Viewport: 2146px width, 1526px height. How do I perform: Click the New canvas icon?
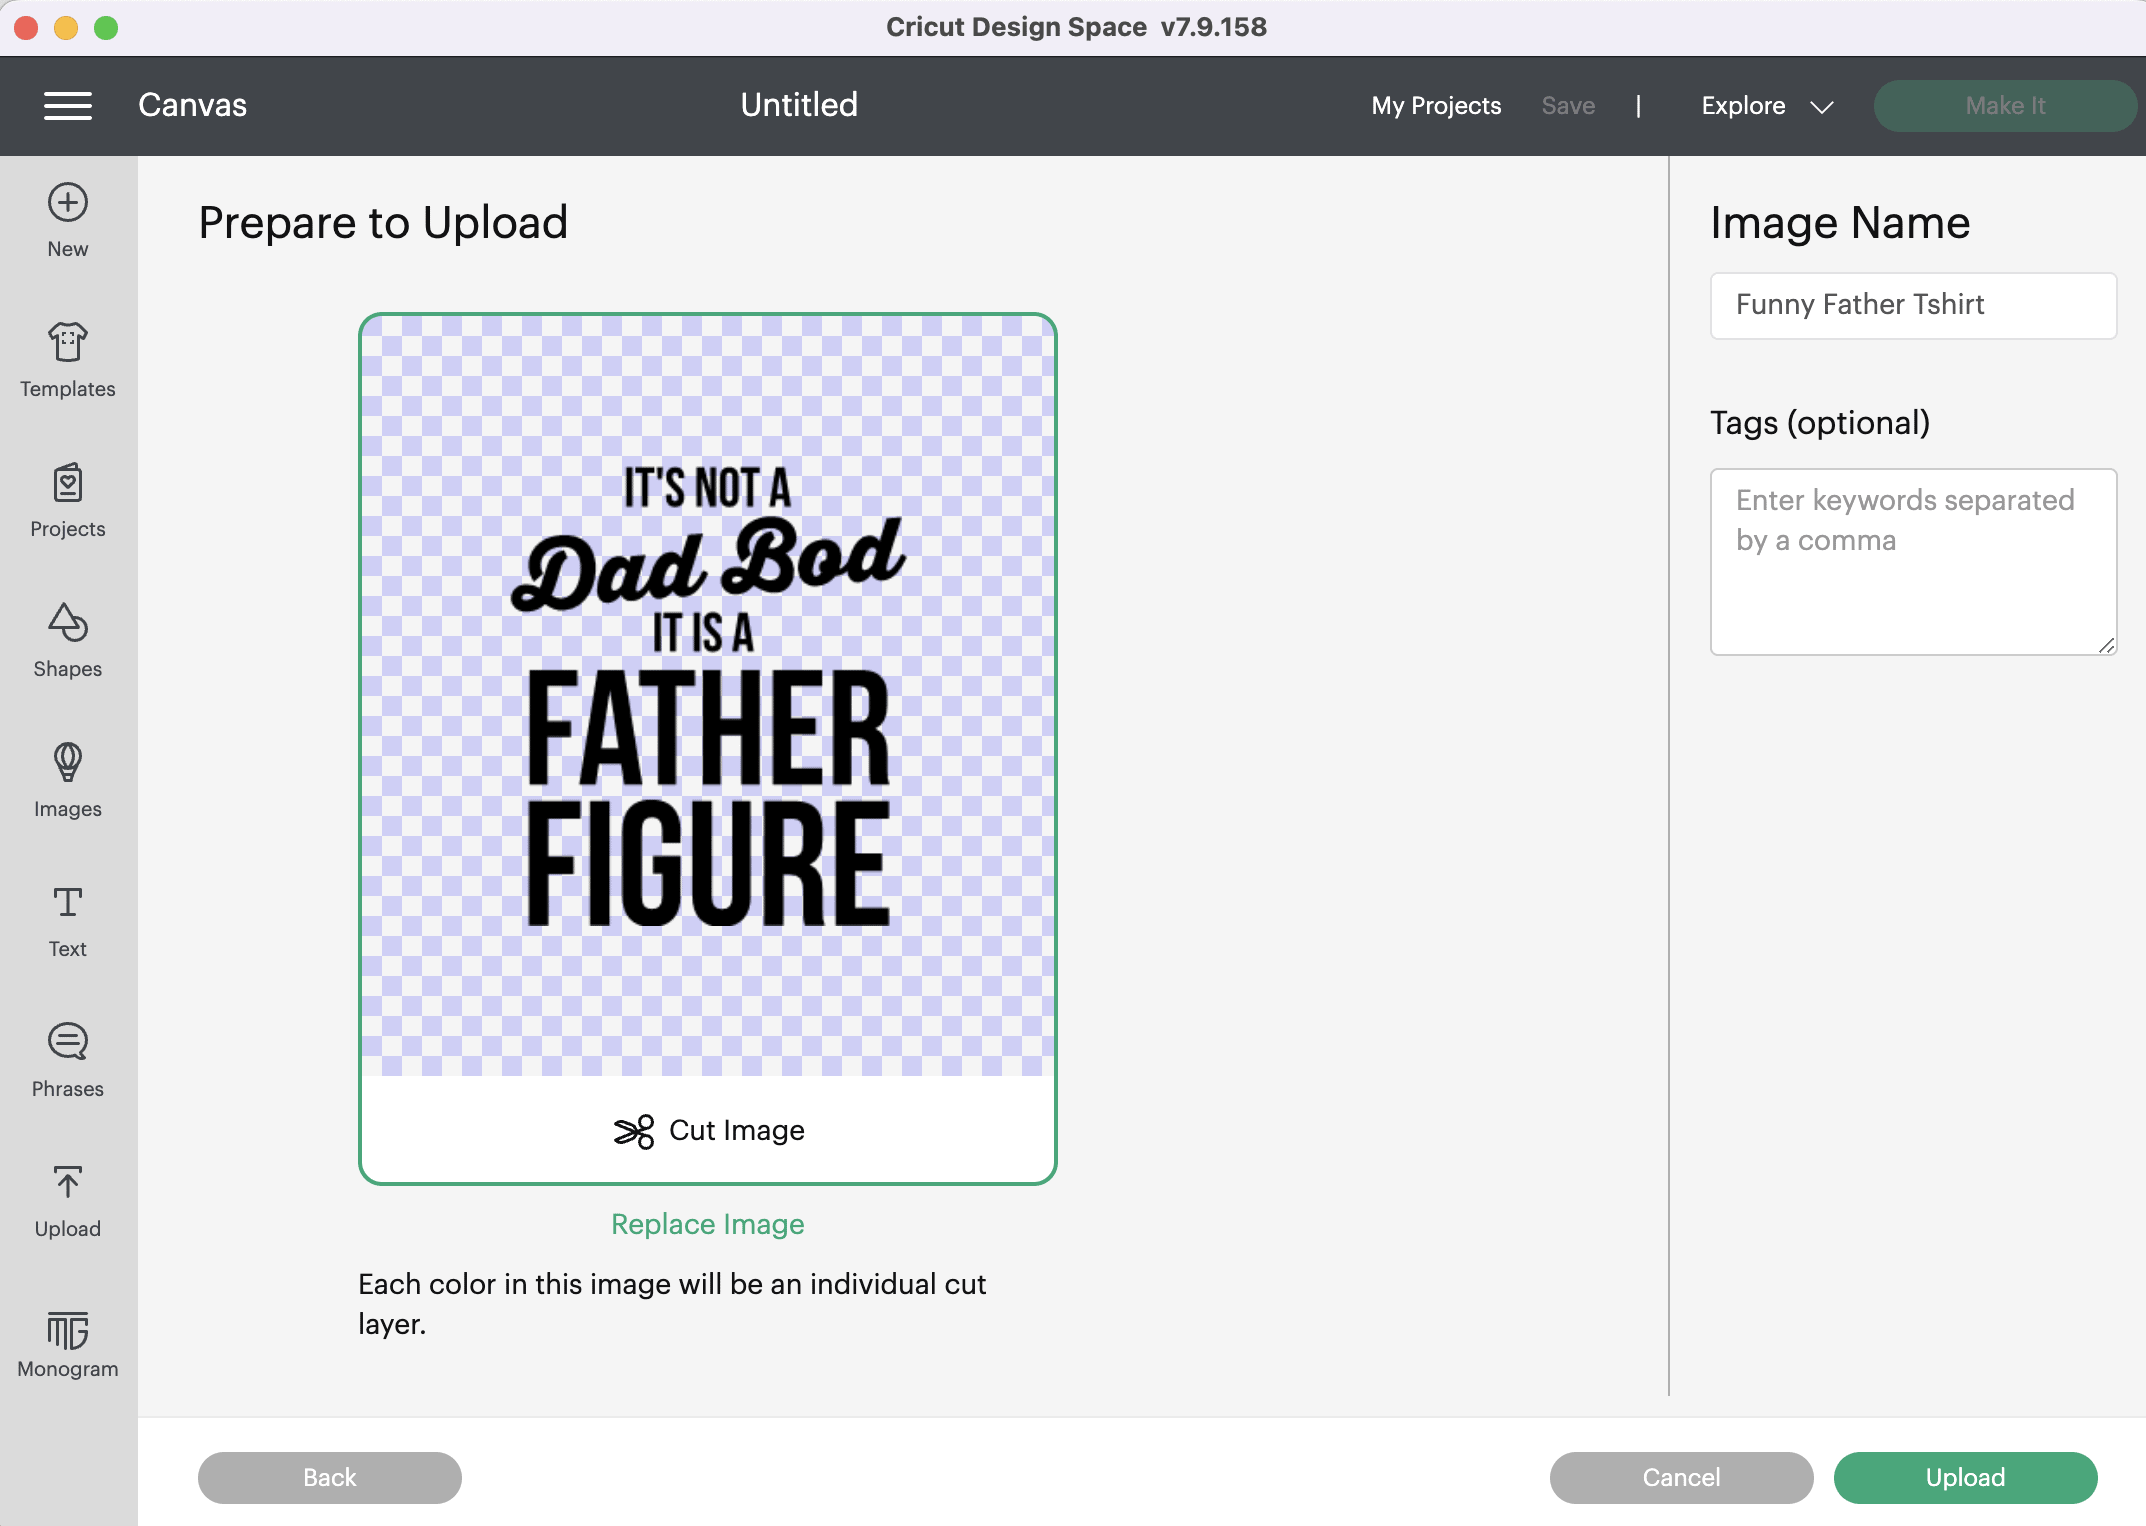click(x=68, y=221)
